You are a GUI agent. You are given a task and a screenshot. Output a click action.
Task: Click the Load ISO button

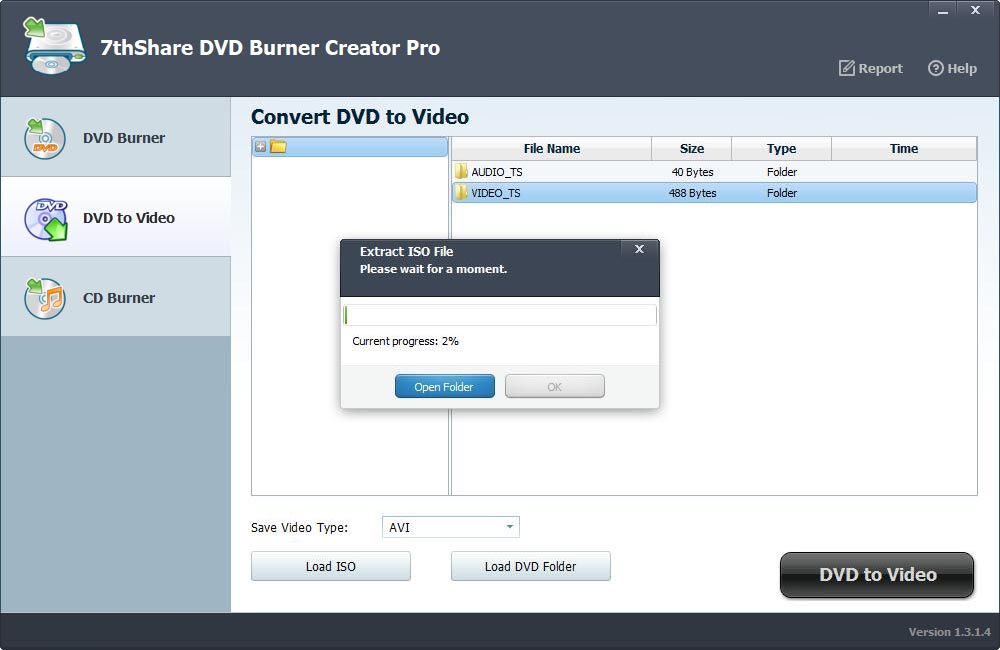coord(330,566)
